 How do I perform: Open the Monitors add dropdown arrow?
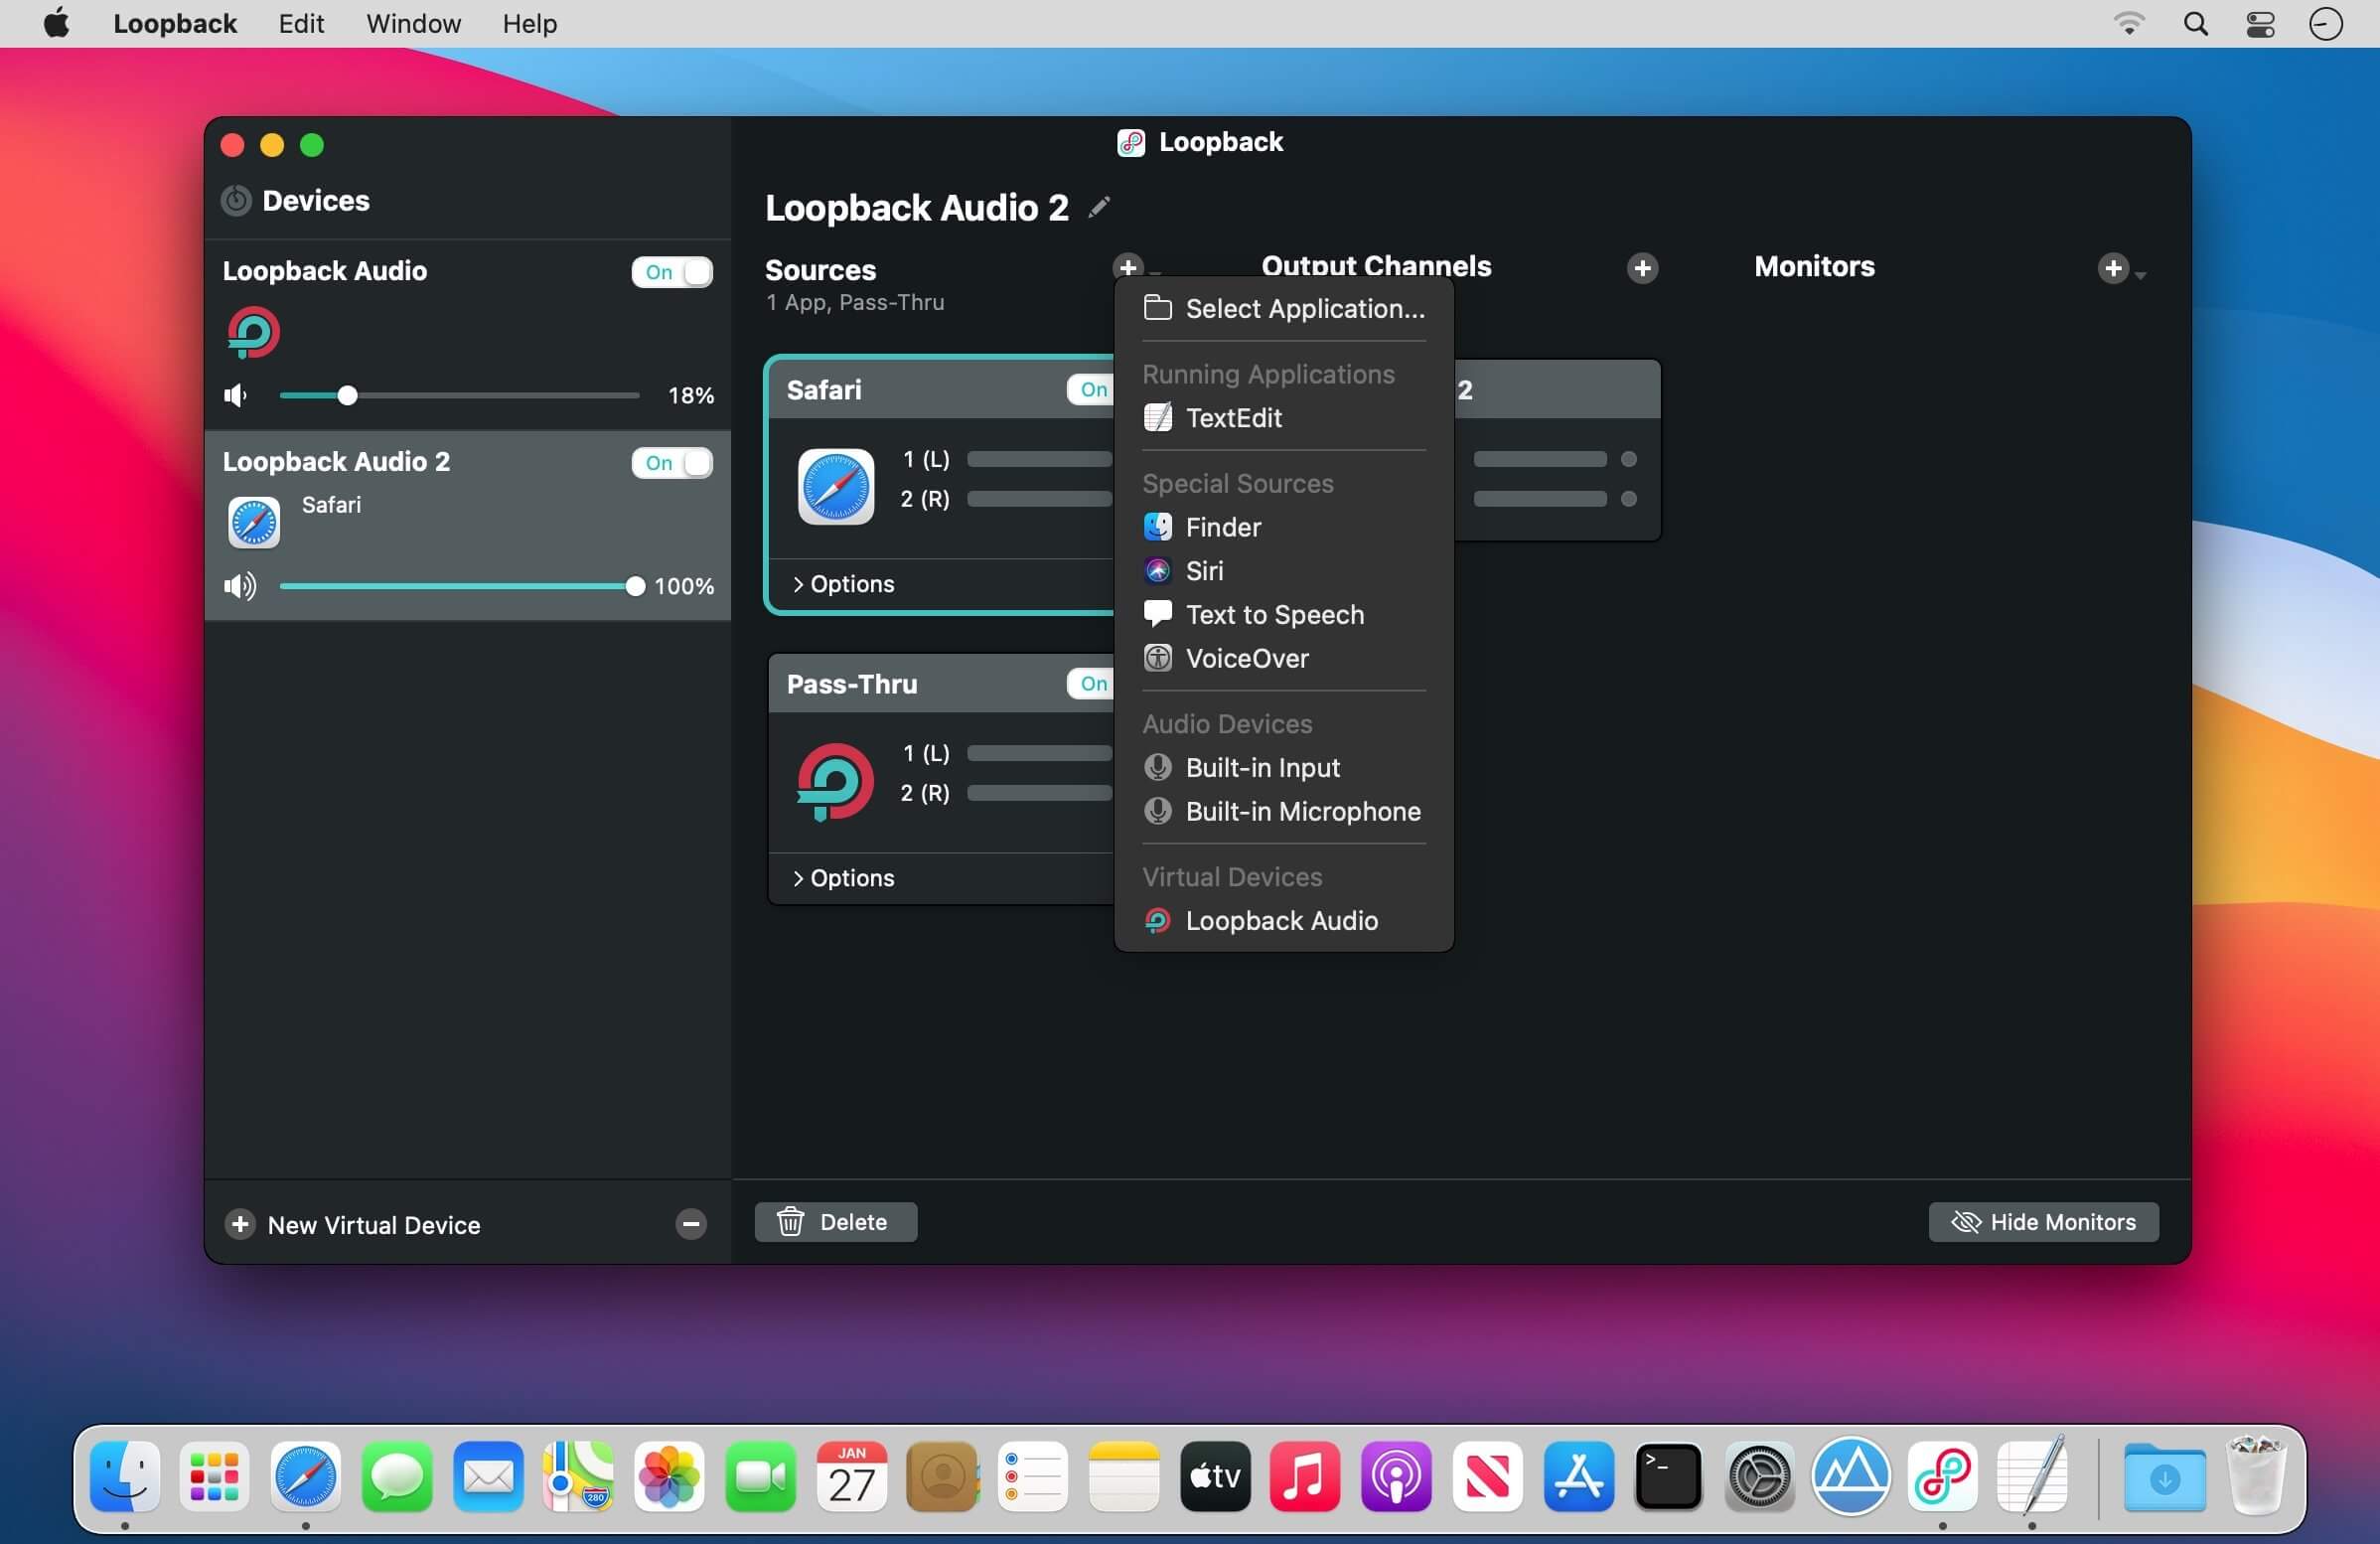pos(2140,272)
